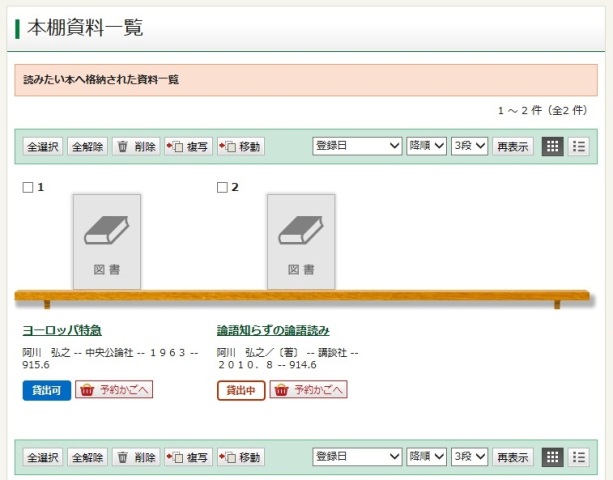613x480 pixels.
Task: Open the ヨーロッパ特急 title link
Action: (x=62, y=330)
